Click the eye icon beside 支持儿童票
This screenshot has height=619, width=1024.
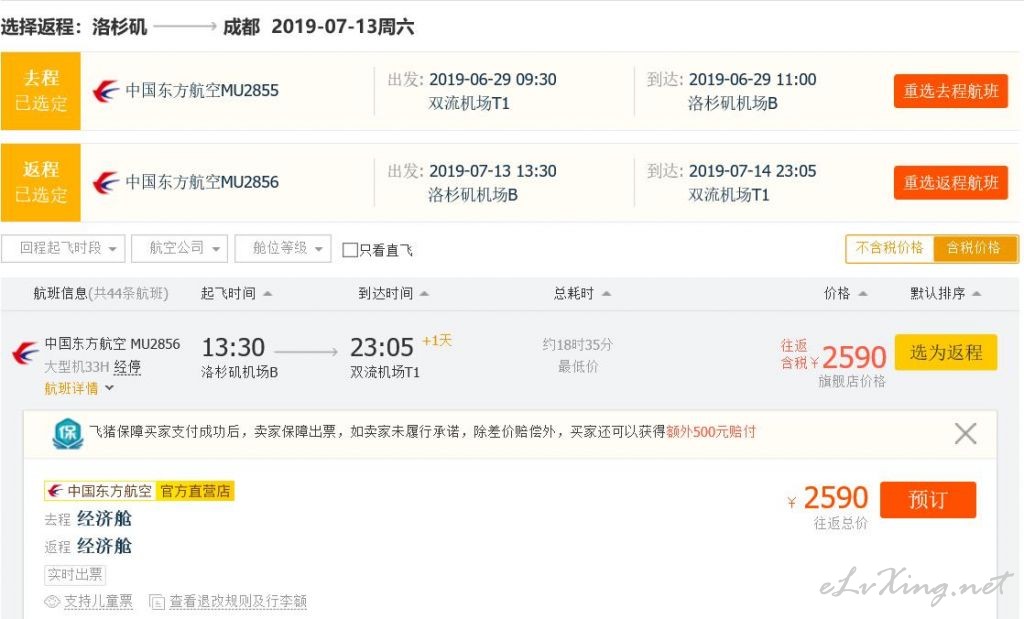[x=52, y=601]
